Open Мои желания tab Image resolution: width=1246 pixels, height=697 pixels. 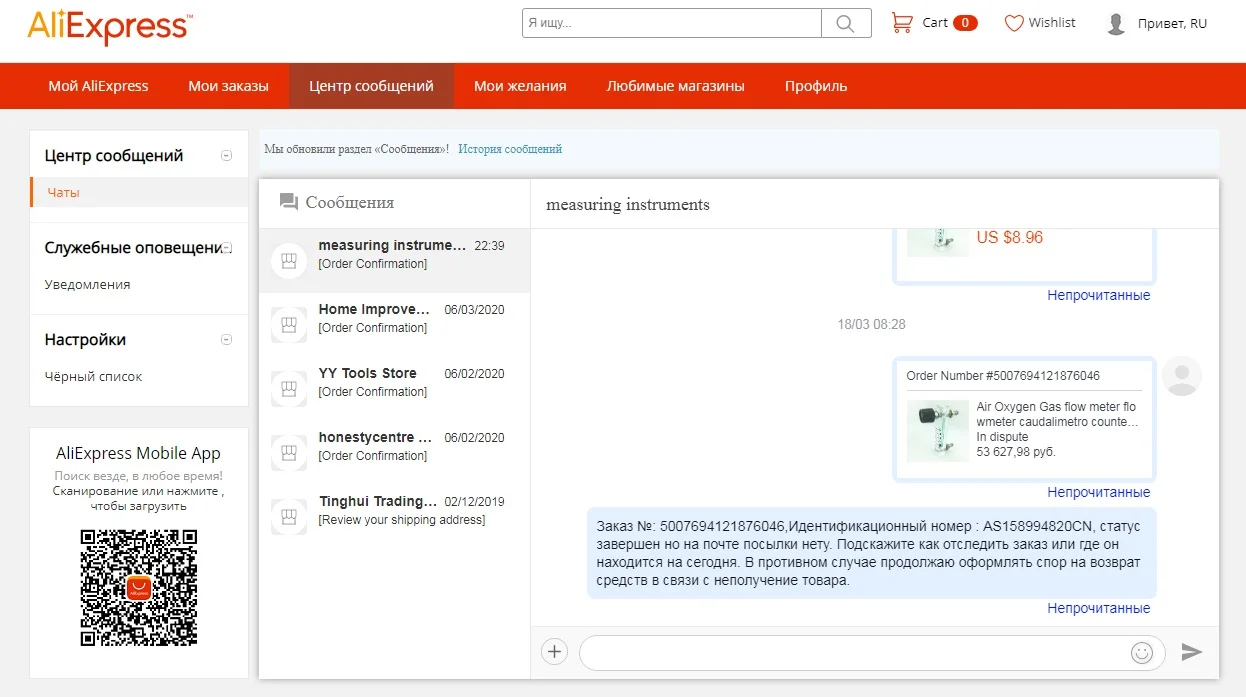pos(520,86)
